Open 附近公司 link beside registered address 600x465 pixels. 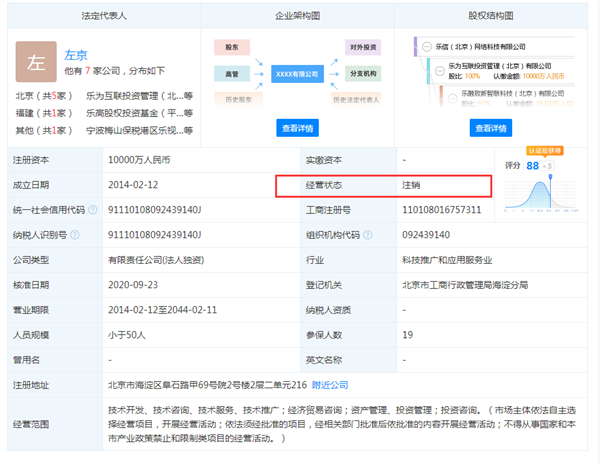click(x=330, y=385)
